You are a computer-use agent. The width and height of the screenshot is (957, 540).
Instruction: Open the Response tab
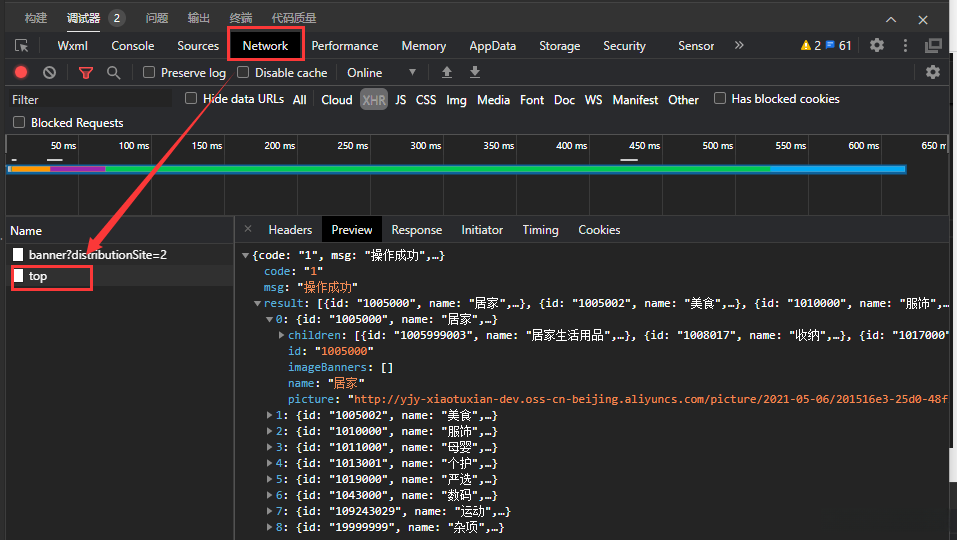point(416,229)
